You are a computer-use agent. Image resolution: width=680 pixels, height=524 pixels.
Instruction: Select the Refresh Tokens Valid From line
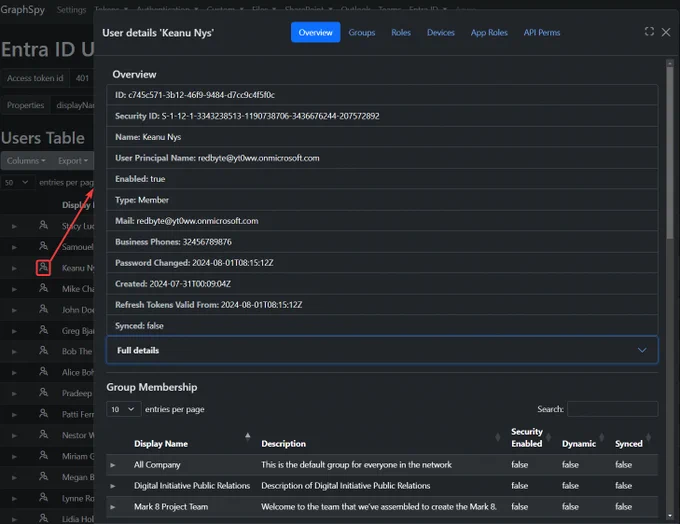coord(382,305)
